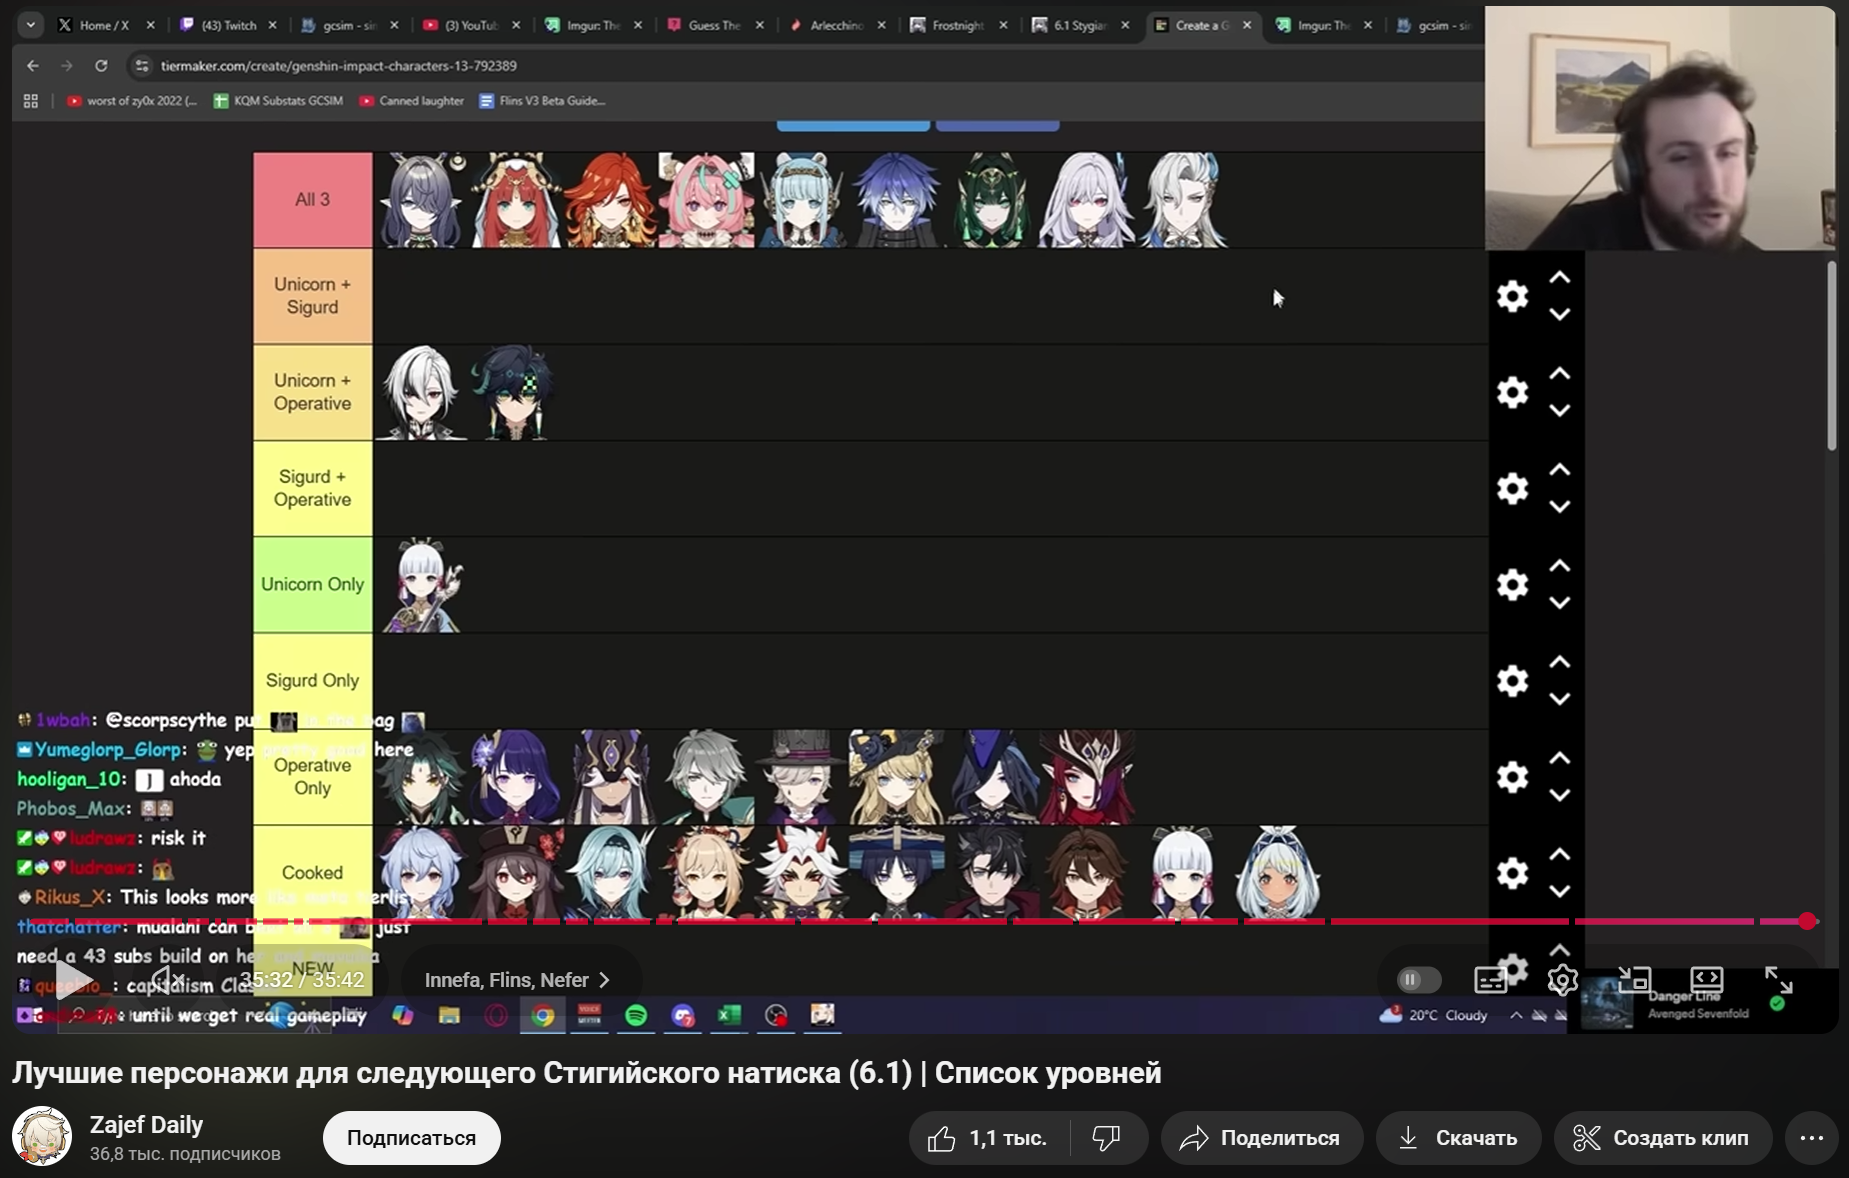Click the Скачать download button

[x=1458, y=1138]
